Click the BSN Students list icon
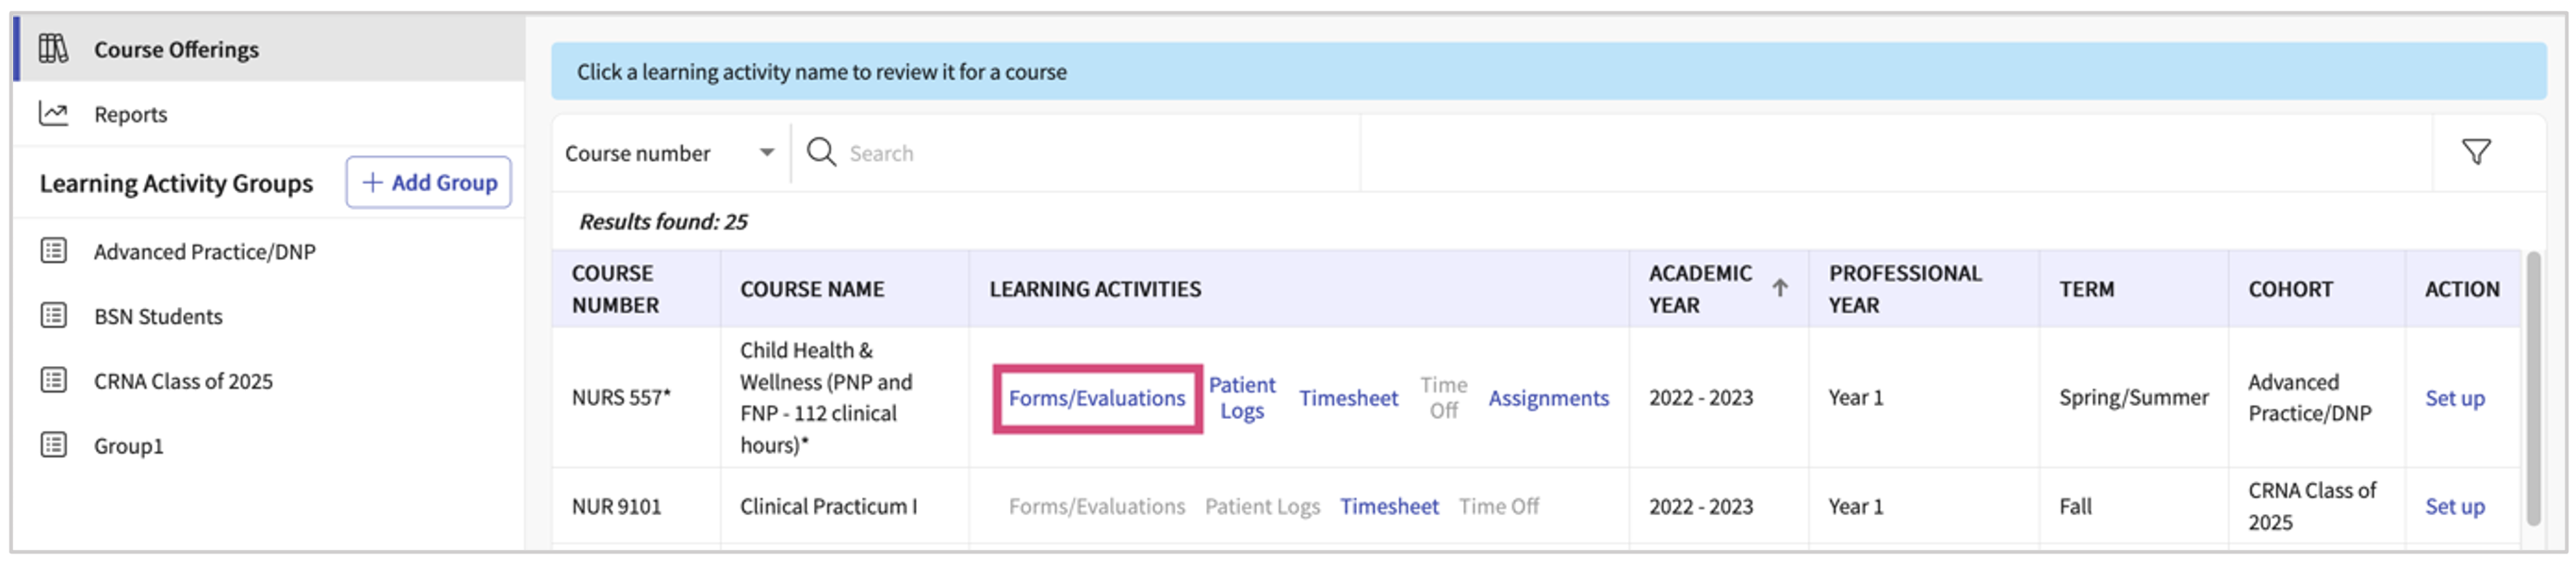Viewport: 2576px width, 563px height. coord(53,316)
